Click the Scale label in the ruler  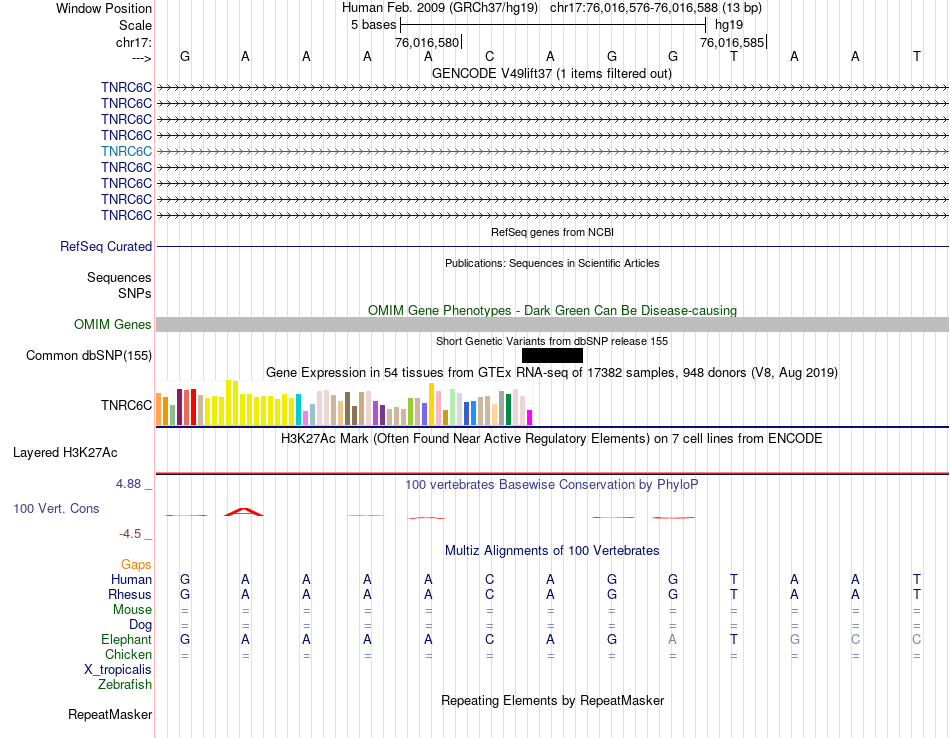(135, 25)
